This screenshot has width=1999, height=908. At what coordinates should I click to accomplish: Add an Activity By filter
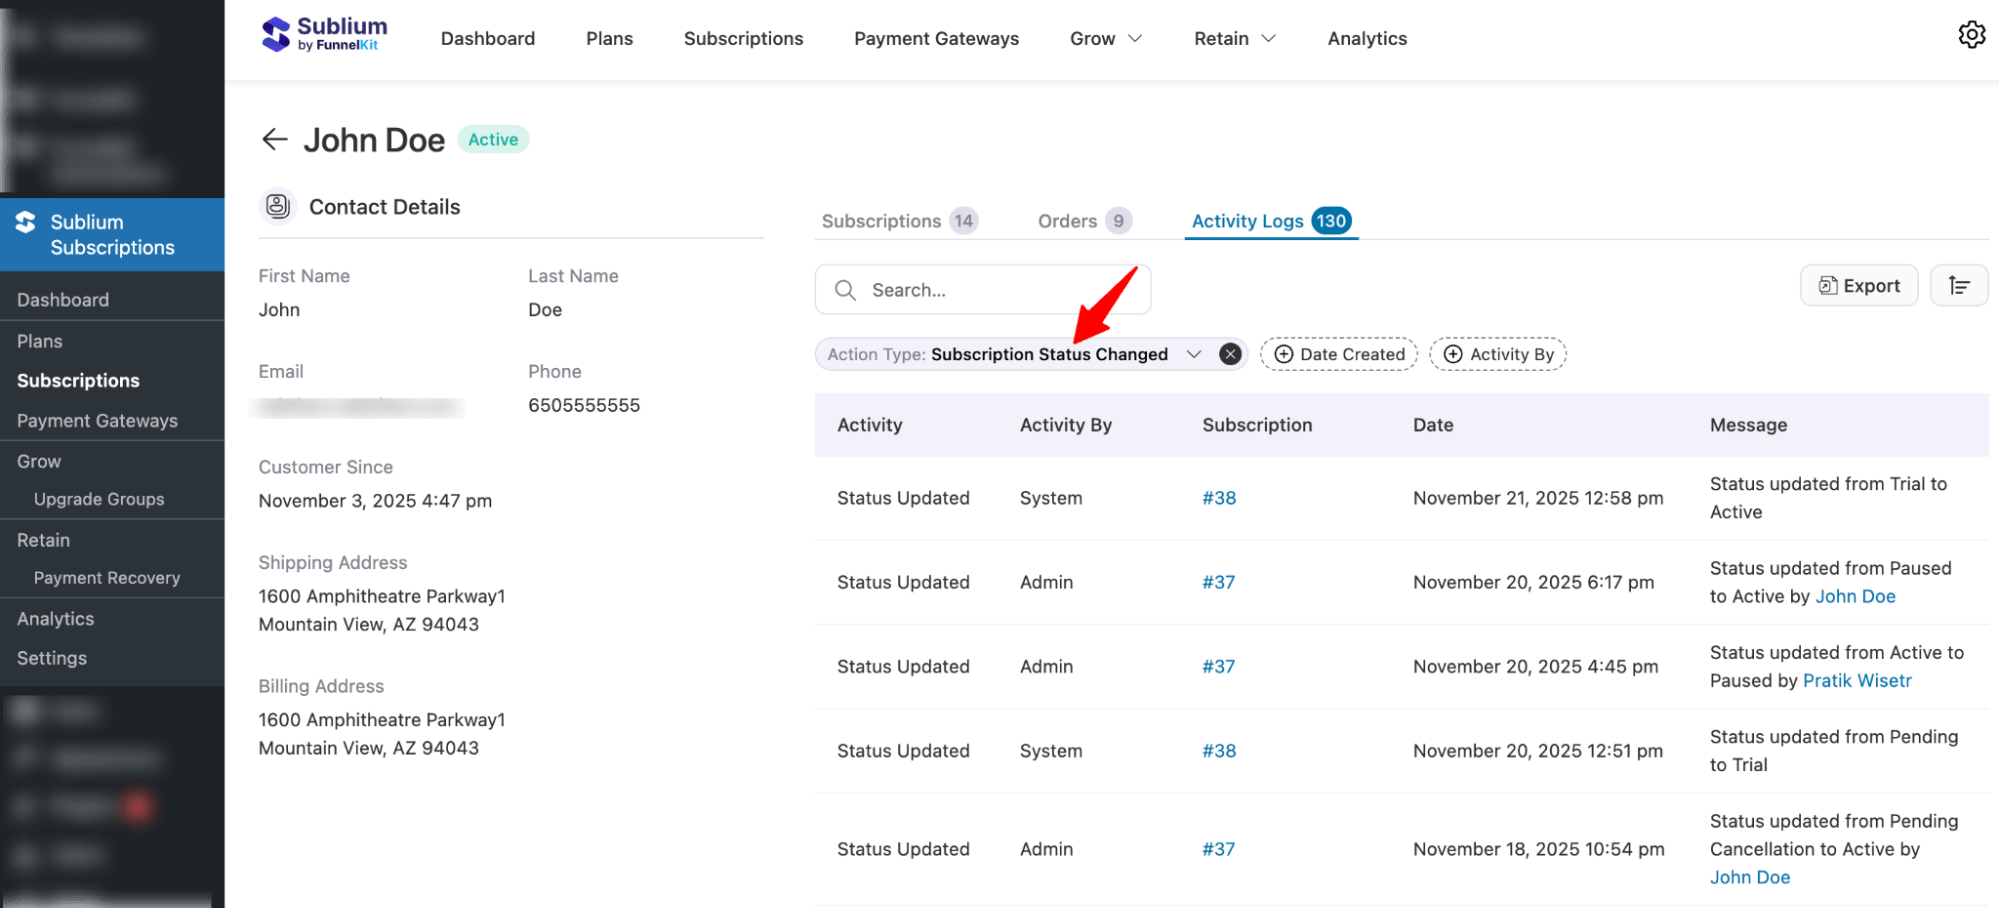pyautogui.click(x=1497, y=353)
